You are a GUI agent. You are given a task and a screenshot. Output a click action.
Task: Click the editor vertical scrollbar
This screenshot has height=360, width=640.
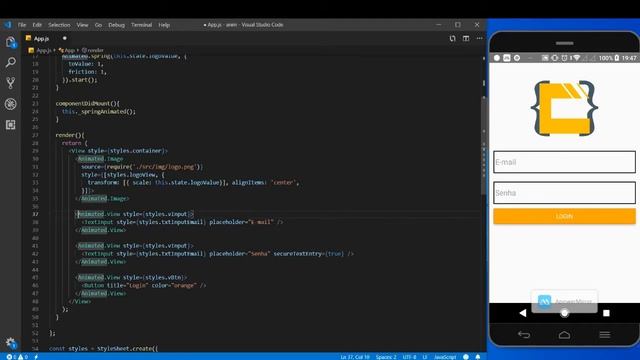pos(484,147)
